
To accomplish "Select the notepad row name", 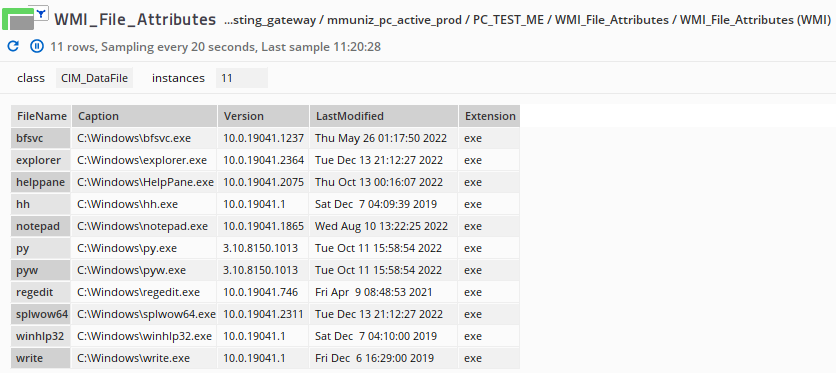I will [41, 226].
